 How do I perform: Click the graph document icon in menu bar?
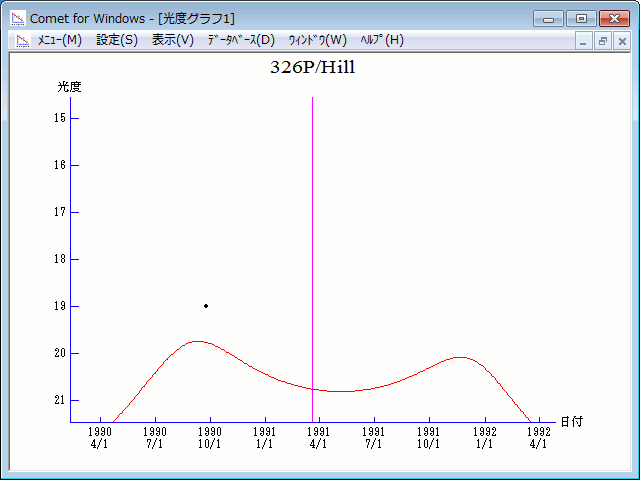22,40
